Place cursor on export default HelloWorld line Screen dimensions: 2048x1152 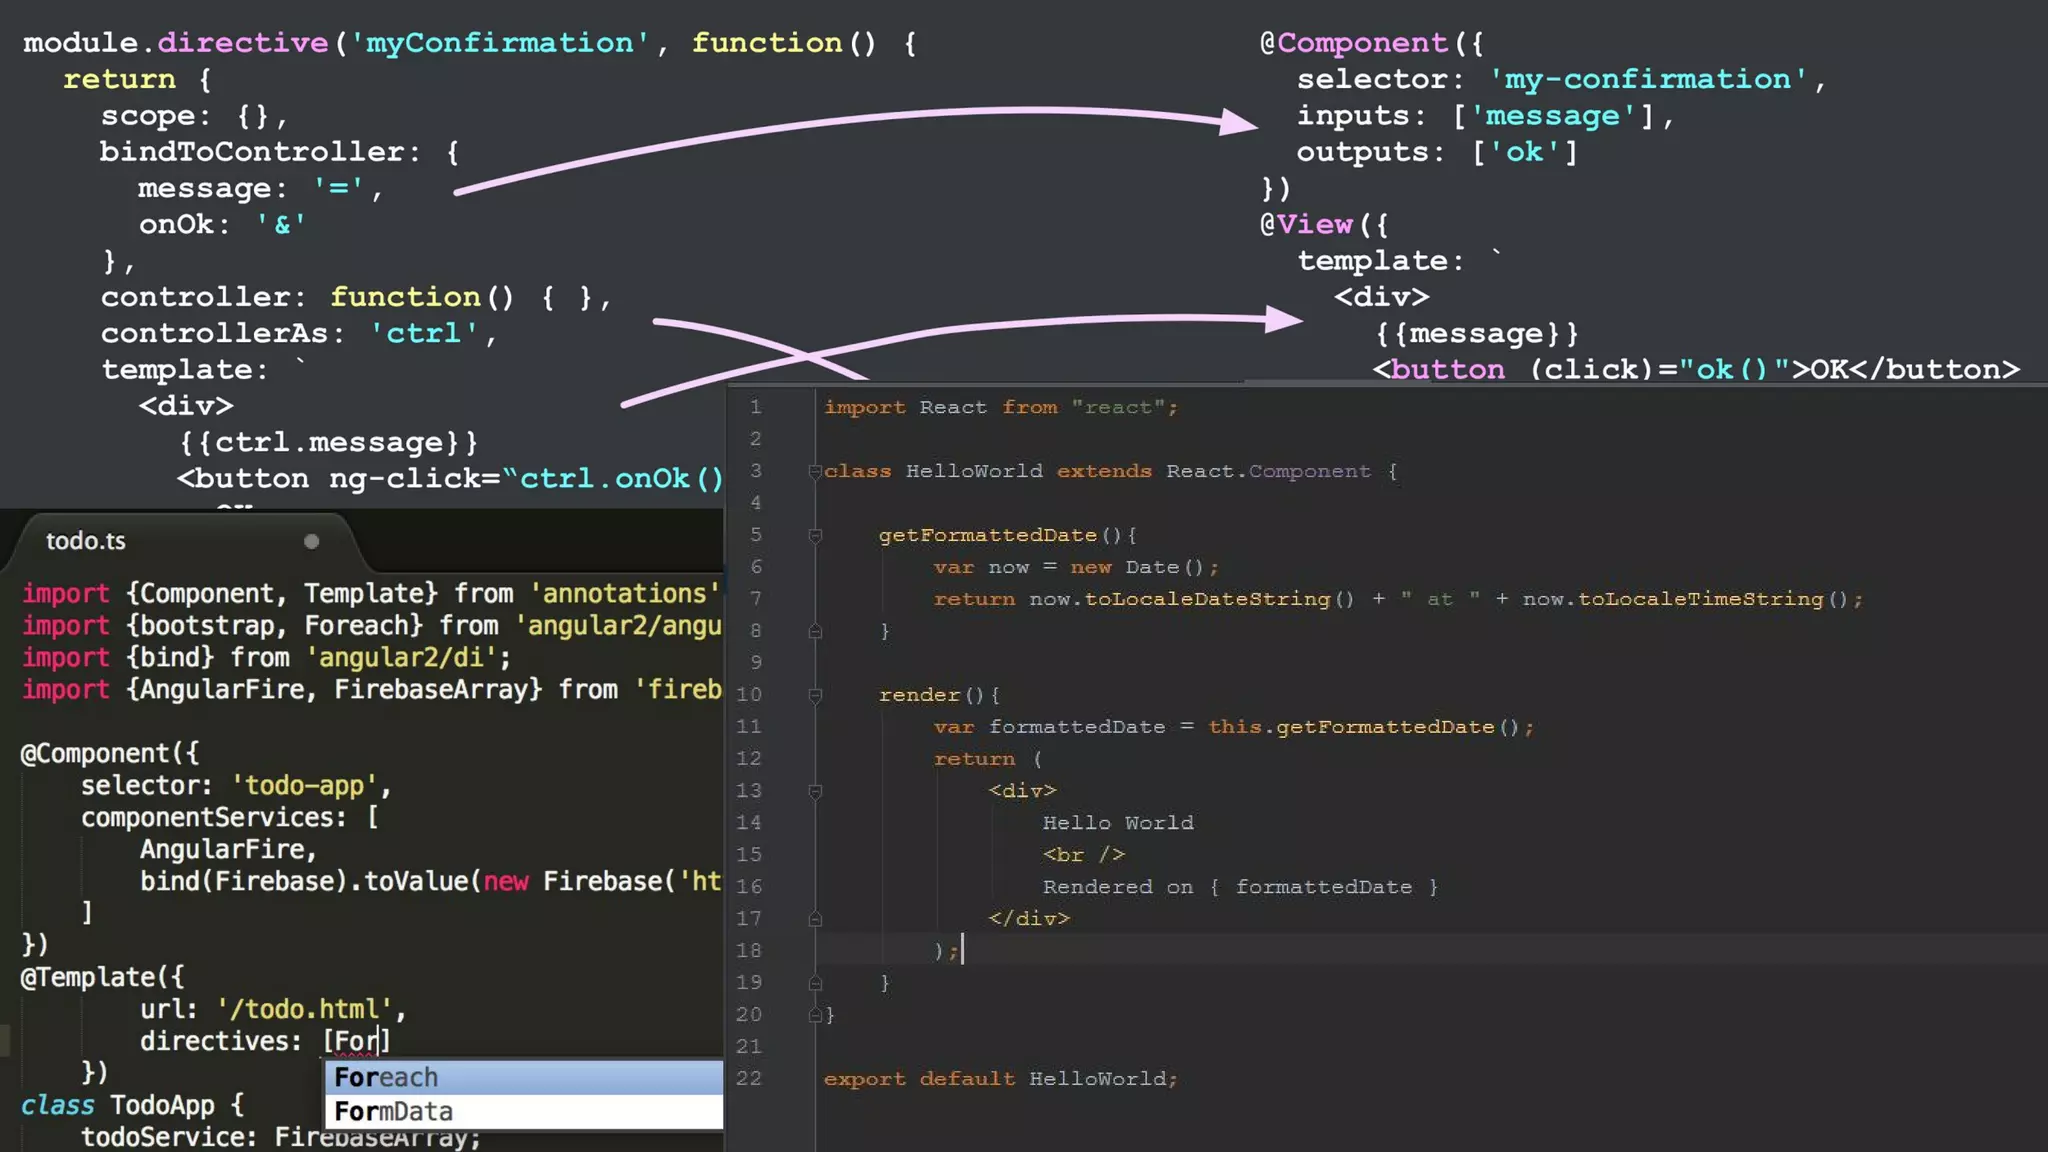pos(1000,1078)
